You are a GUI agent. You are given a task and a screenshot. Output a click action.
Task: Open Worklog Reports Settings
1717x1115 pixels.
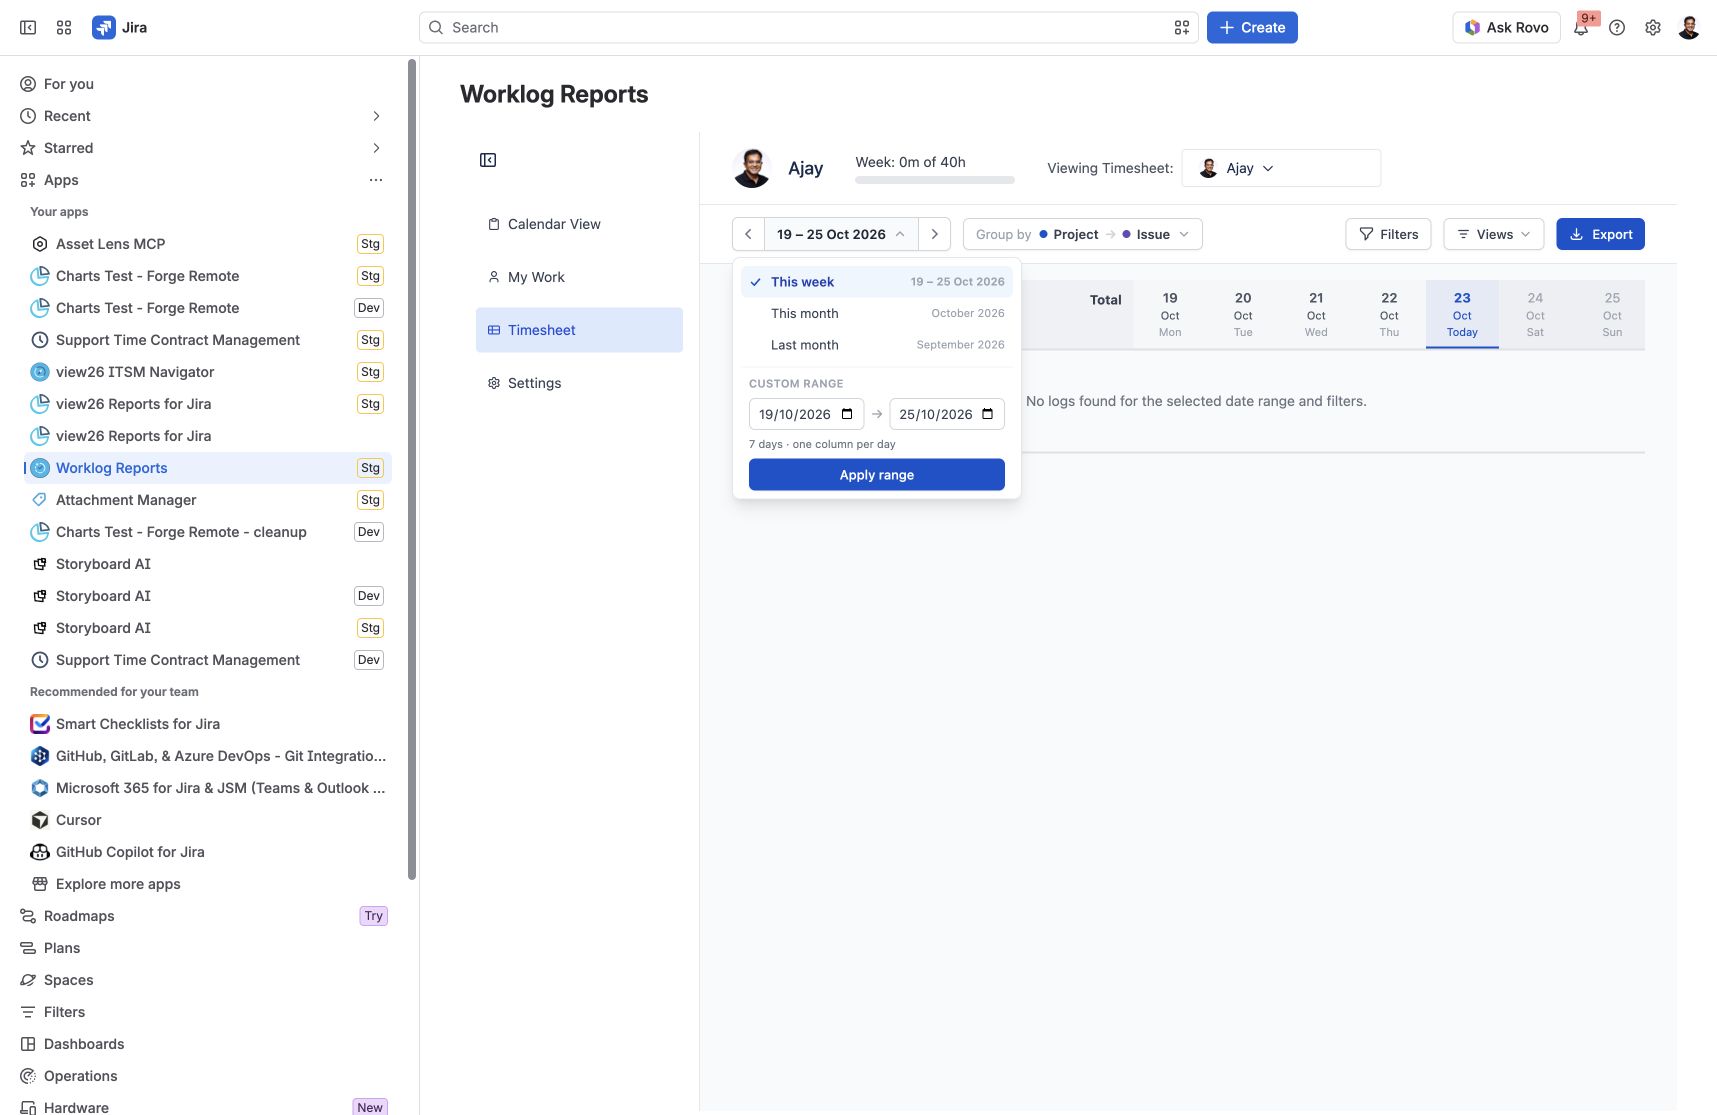[x=579, y=383]
